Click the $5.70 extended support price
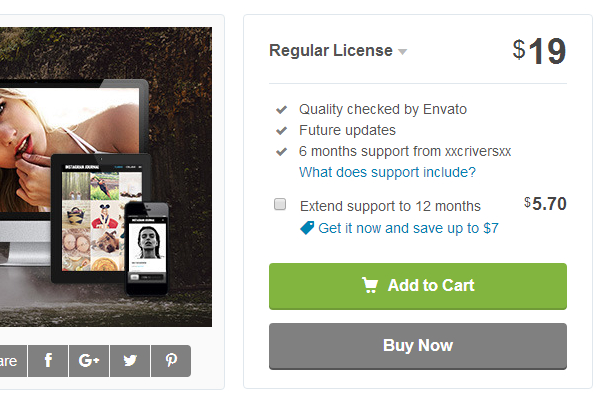Screen dimensions: 606x404 545,204
